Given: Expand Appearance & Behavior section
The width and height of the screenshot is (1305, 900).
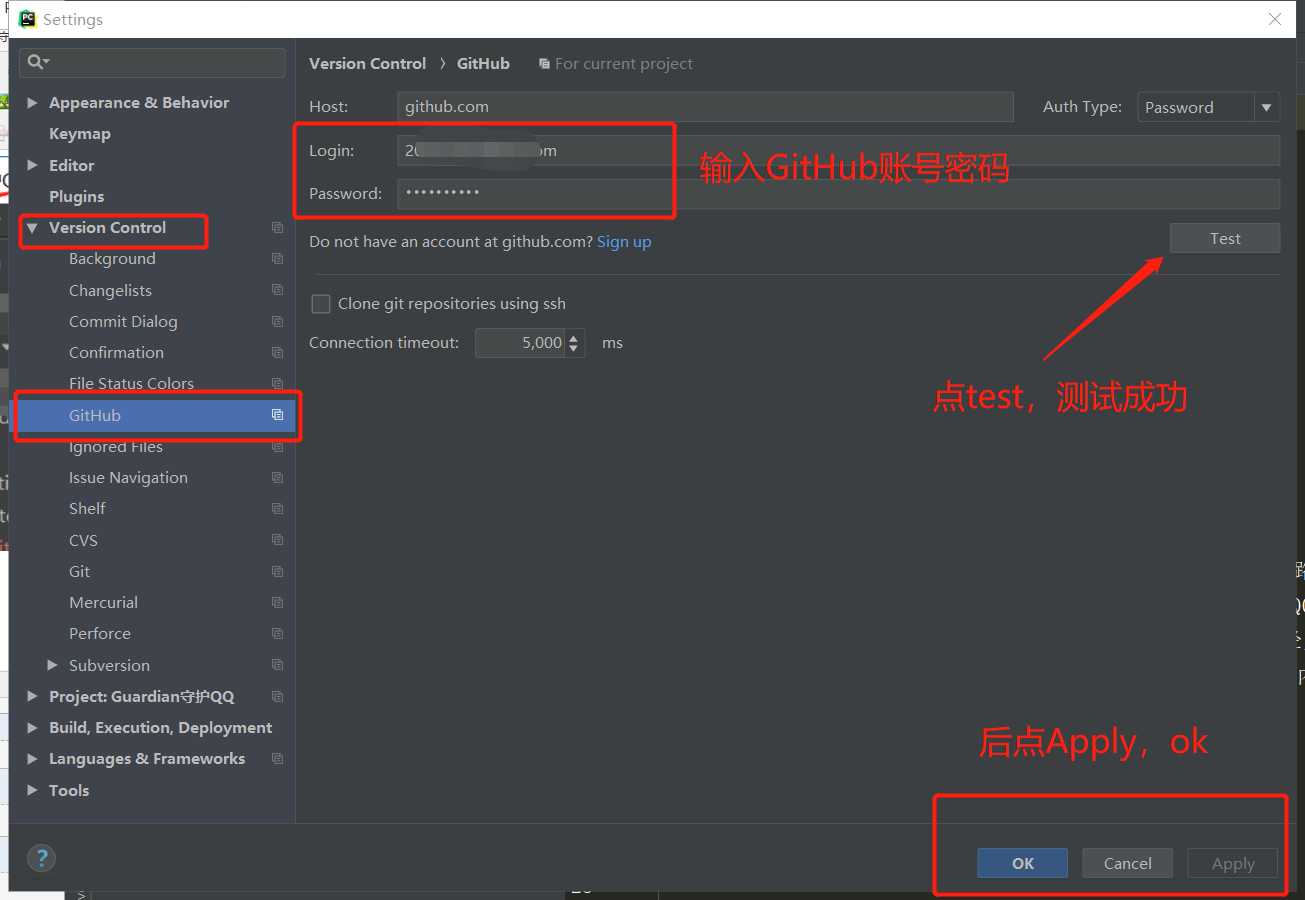Looking at the screenshot, I should coord(32,103).
